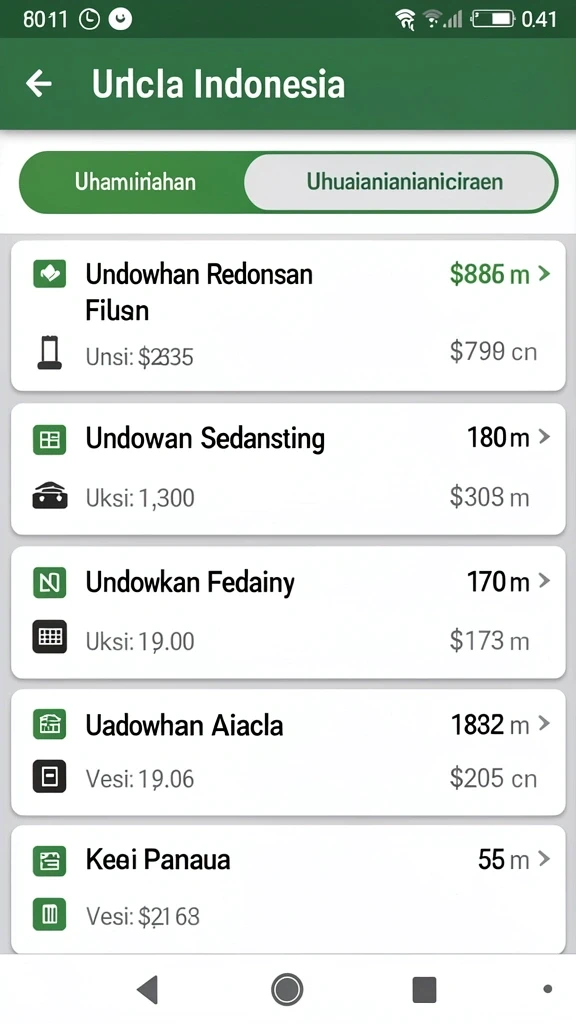Tap green icon beside Undowkan Fedainy
Viewport: 576px width, 1024px height.
[x=50, y=583]
